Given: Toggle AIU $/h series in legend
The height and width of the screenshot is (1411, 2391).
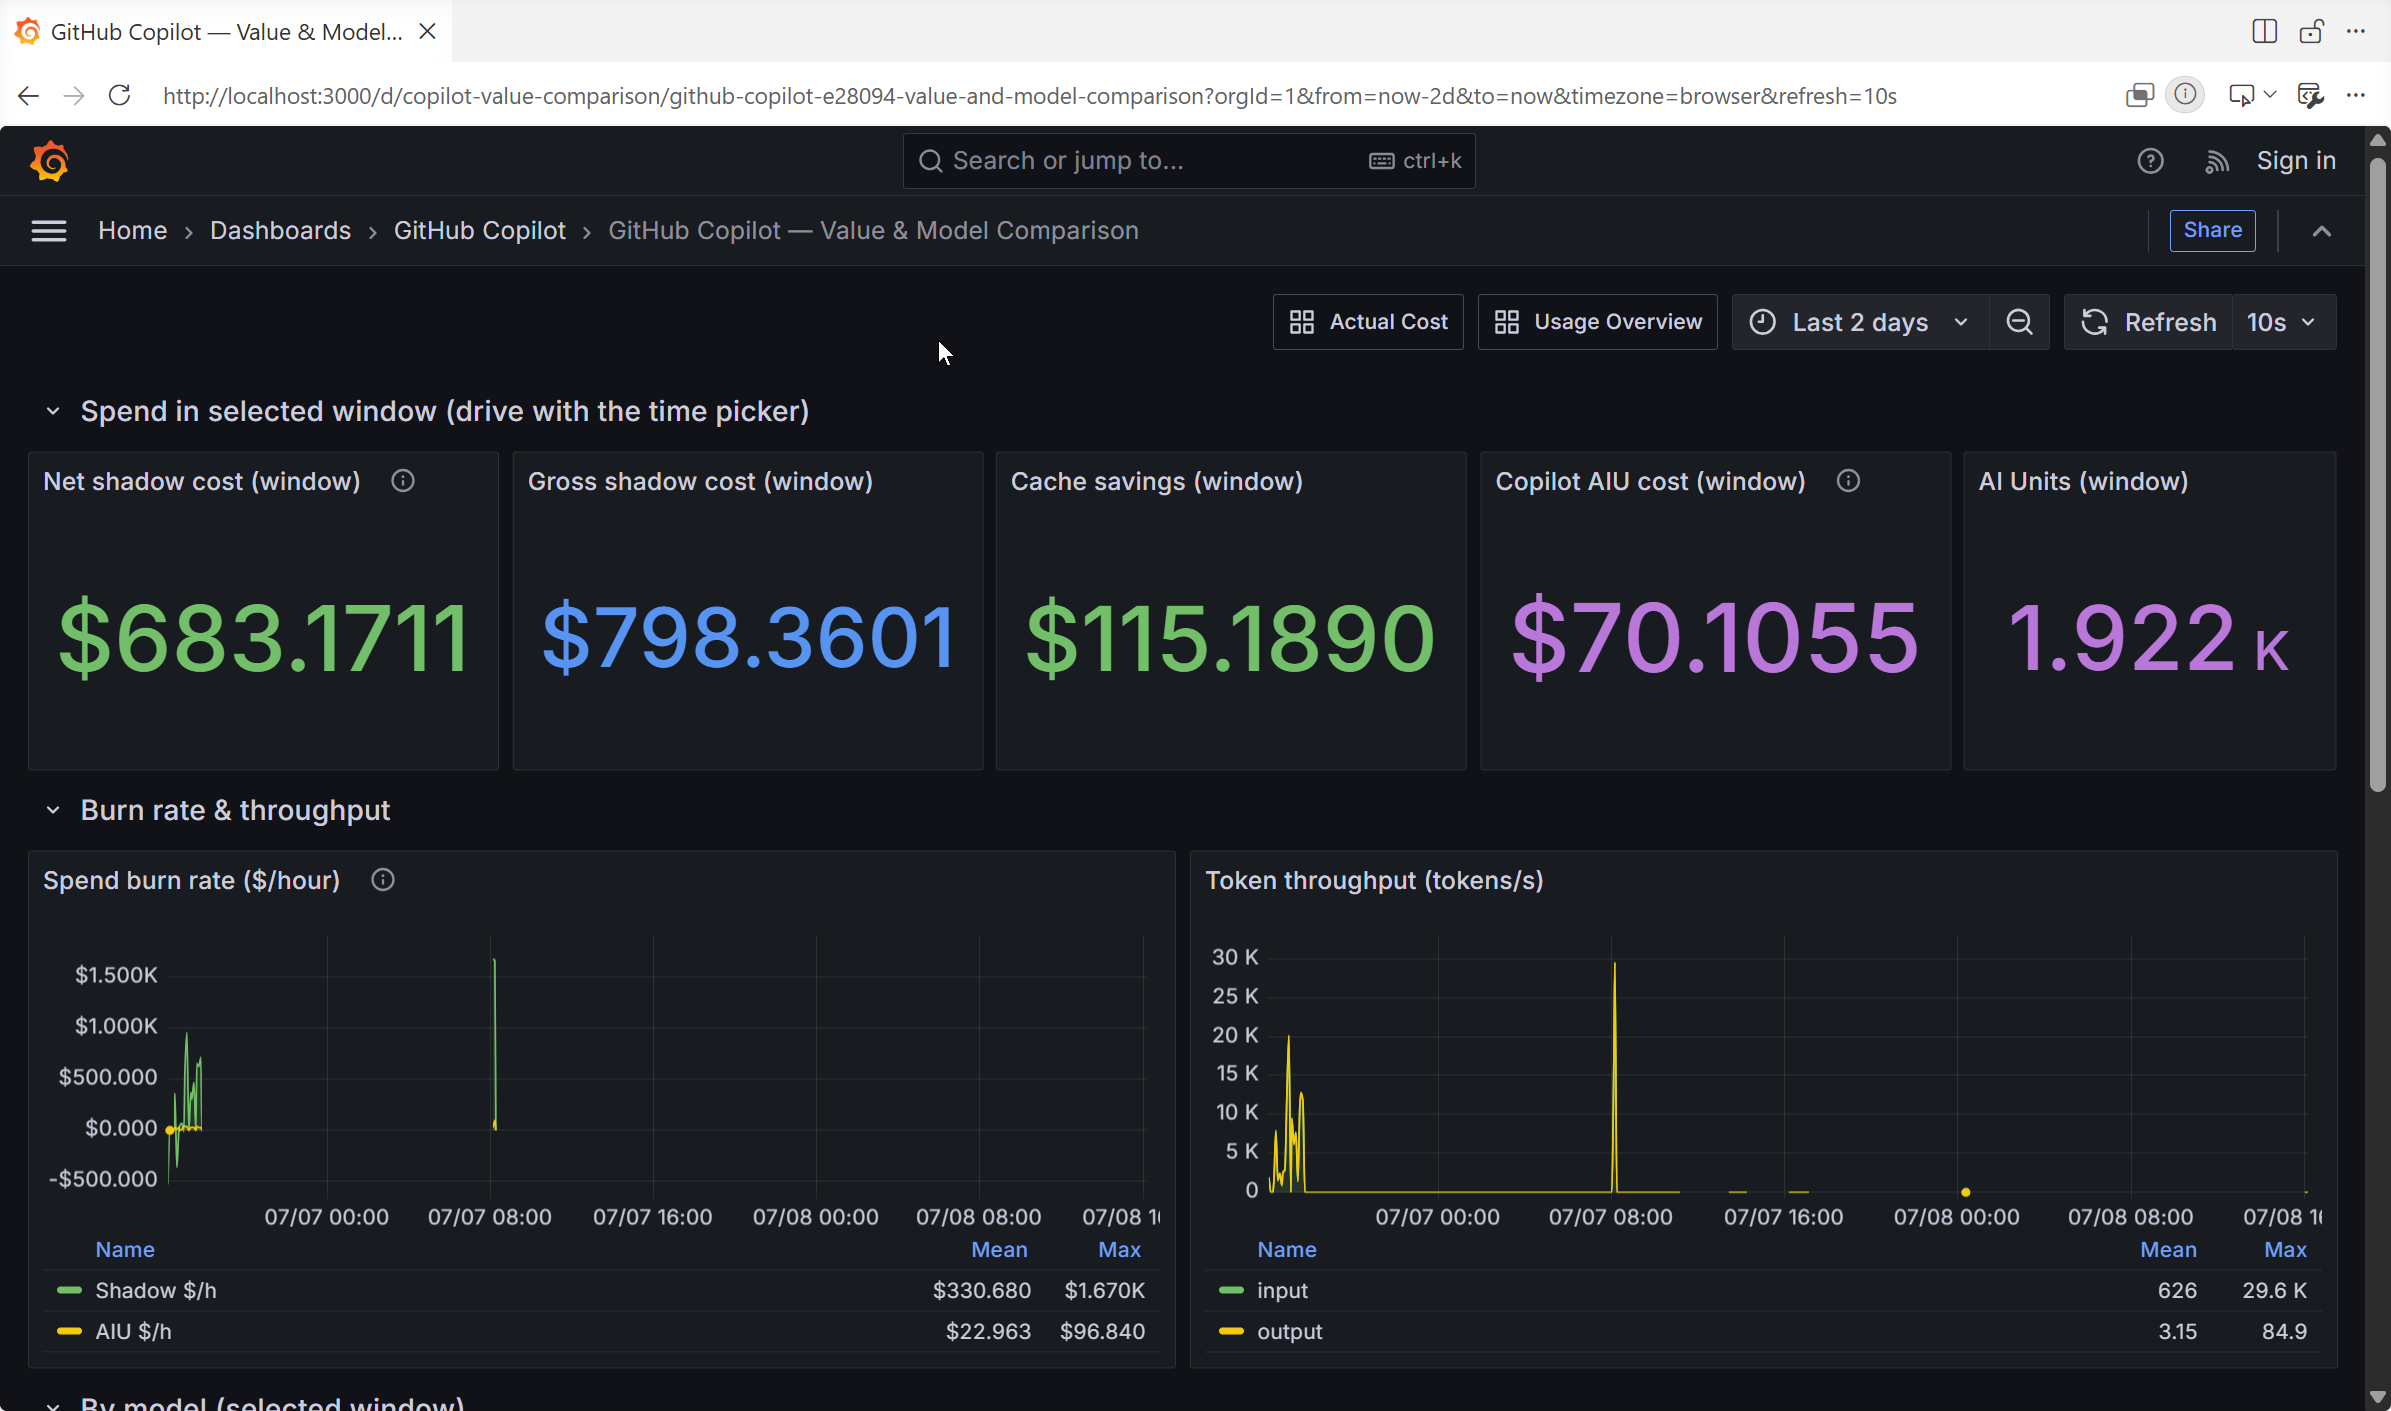Looking at the screenshot, I should 133,1331.
